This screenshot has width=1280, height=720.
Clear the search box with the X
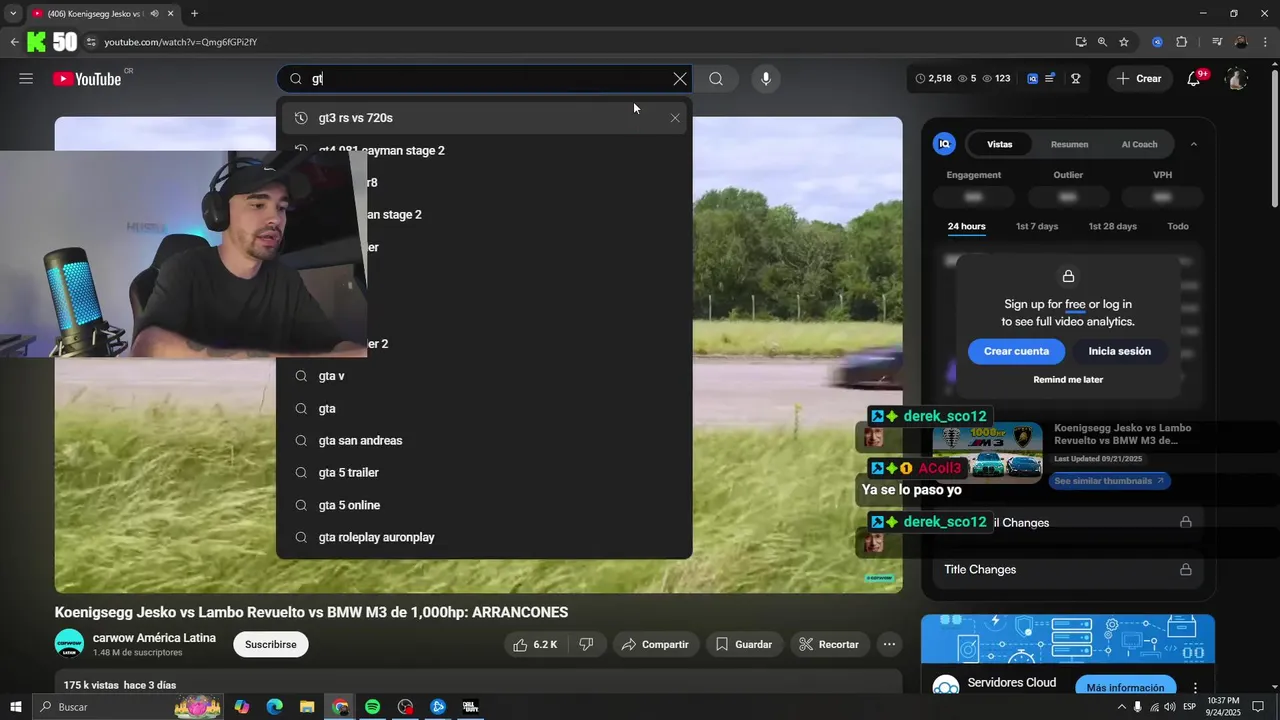(680, 79)
